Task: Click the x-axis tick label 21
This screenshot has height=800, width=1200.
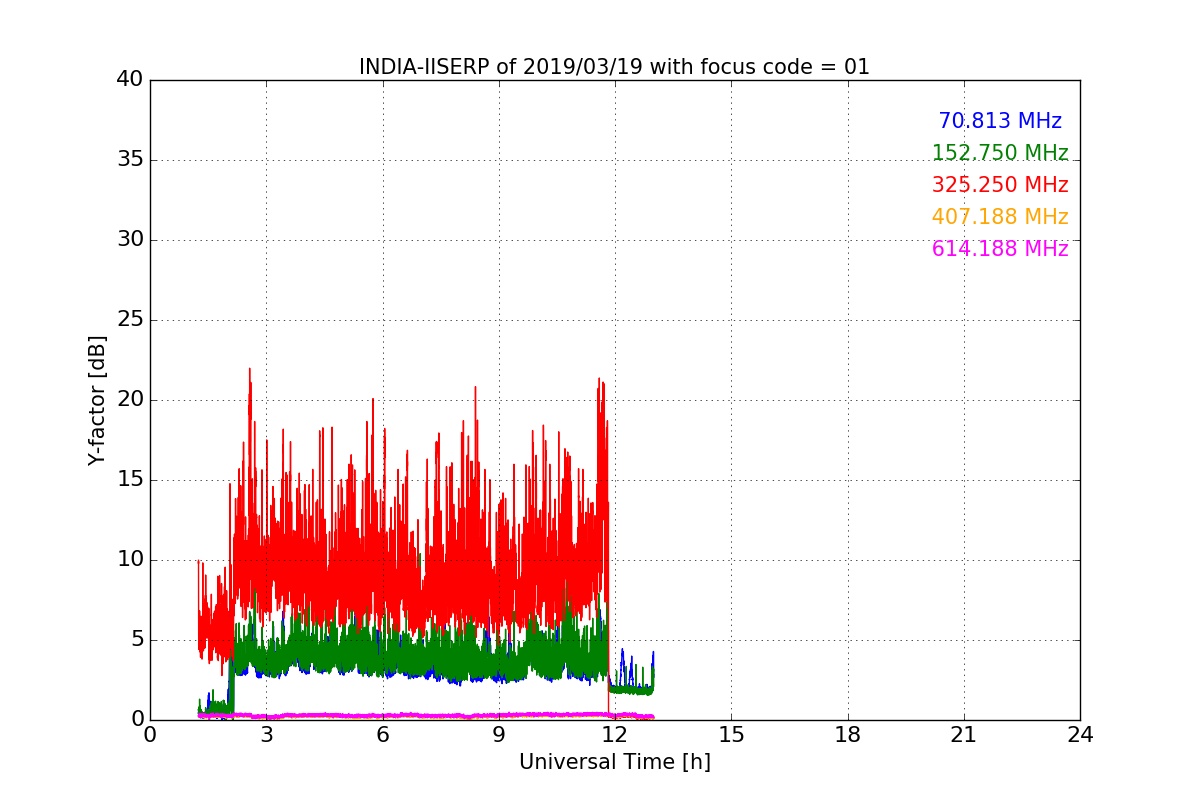Action: [964, 734]
